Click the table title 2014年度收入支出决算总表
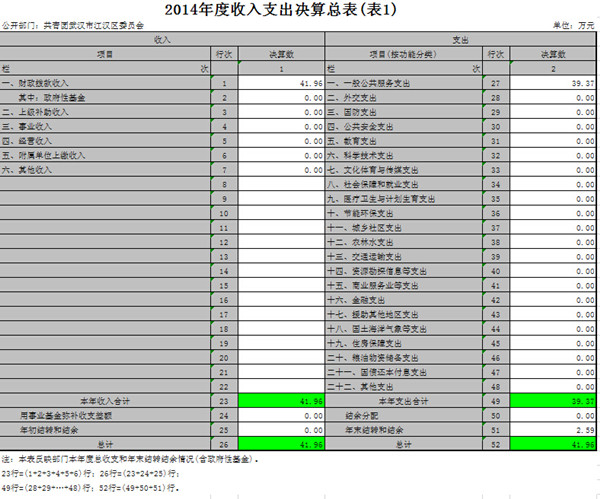The width and height of the screenshot is (600, 499). pos(300,10)
